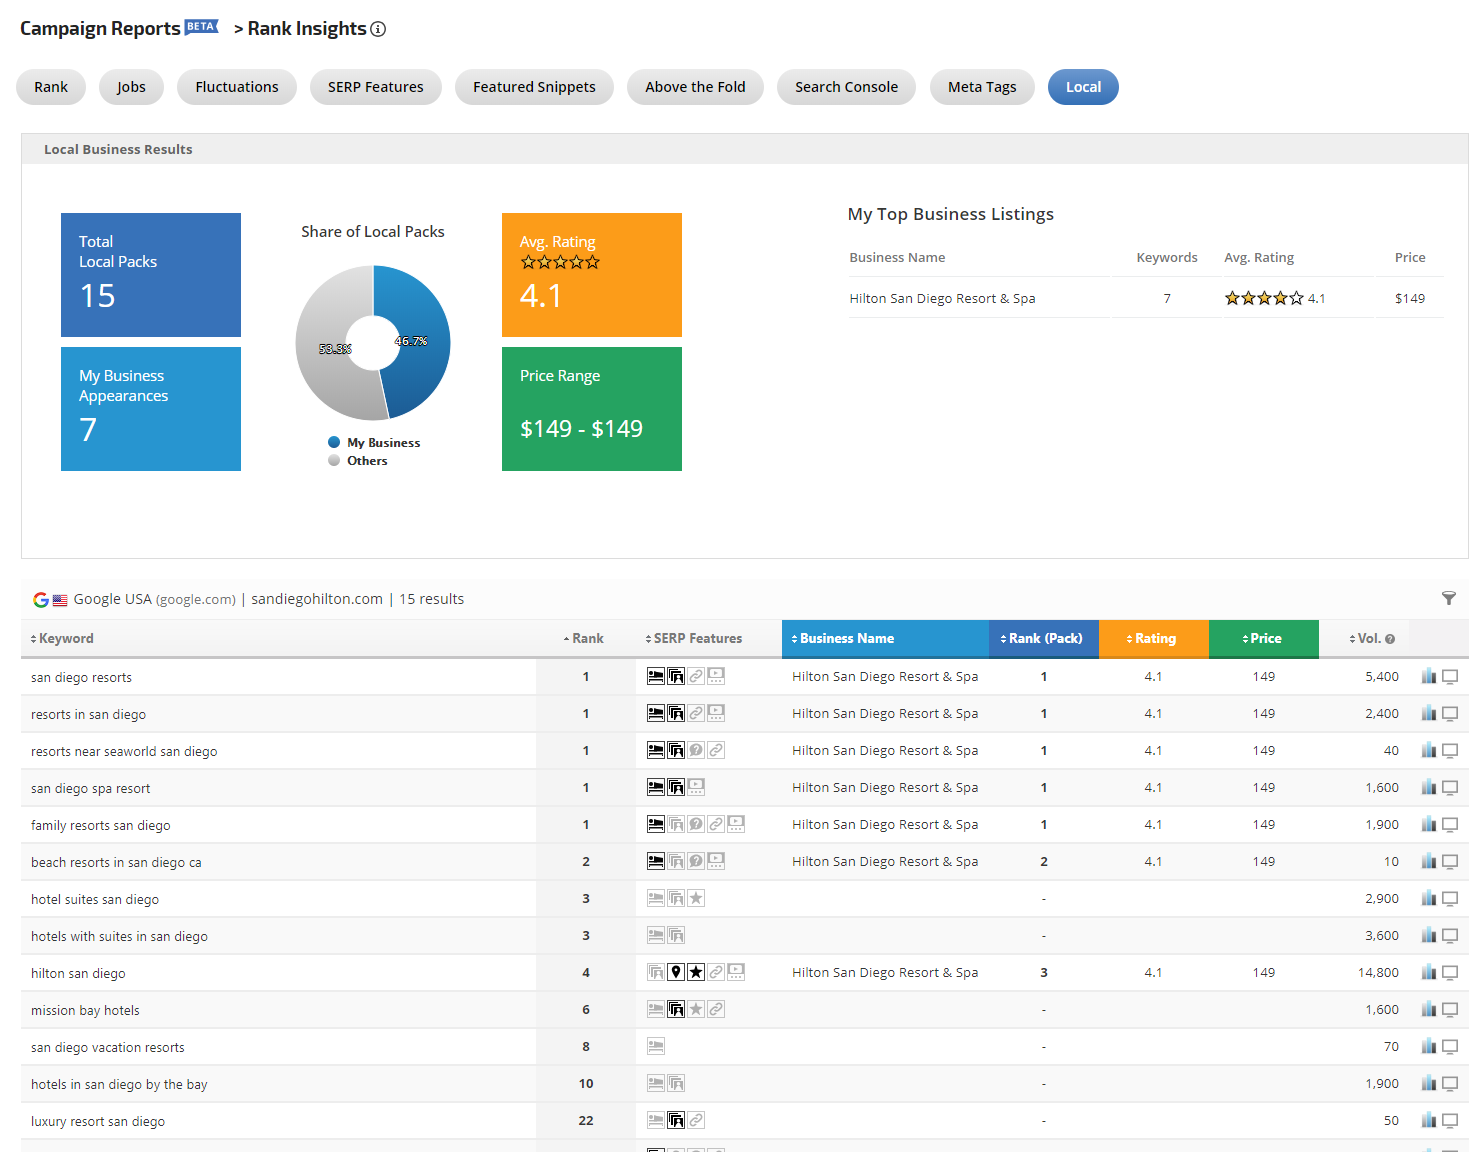Open bar chart icon for mission bay hotels
Screen dimensions: 1480x1152
1428,1010
